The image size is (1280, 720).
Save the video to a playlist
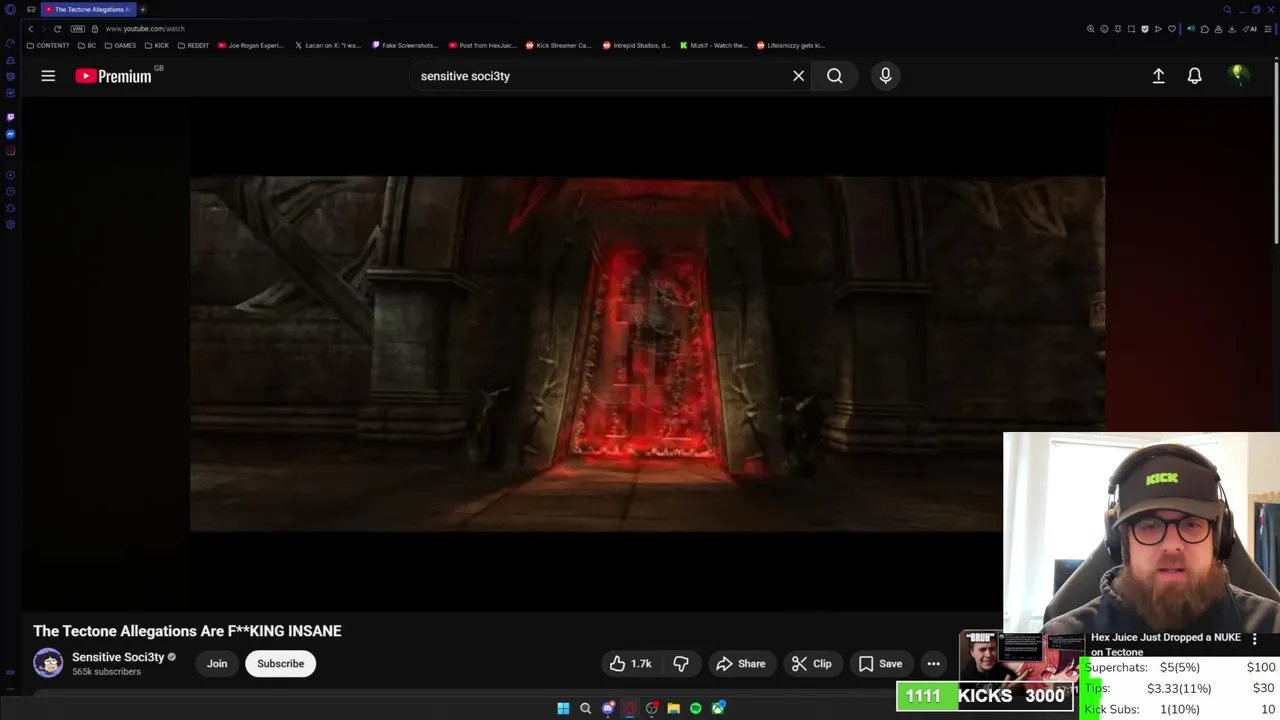tap(880, 664)
